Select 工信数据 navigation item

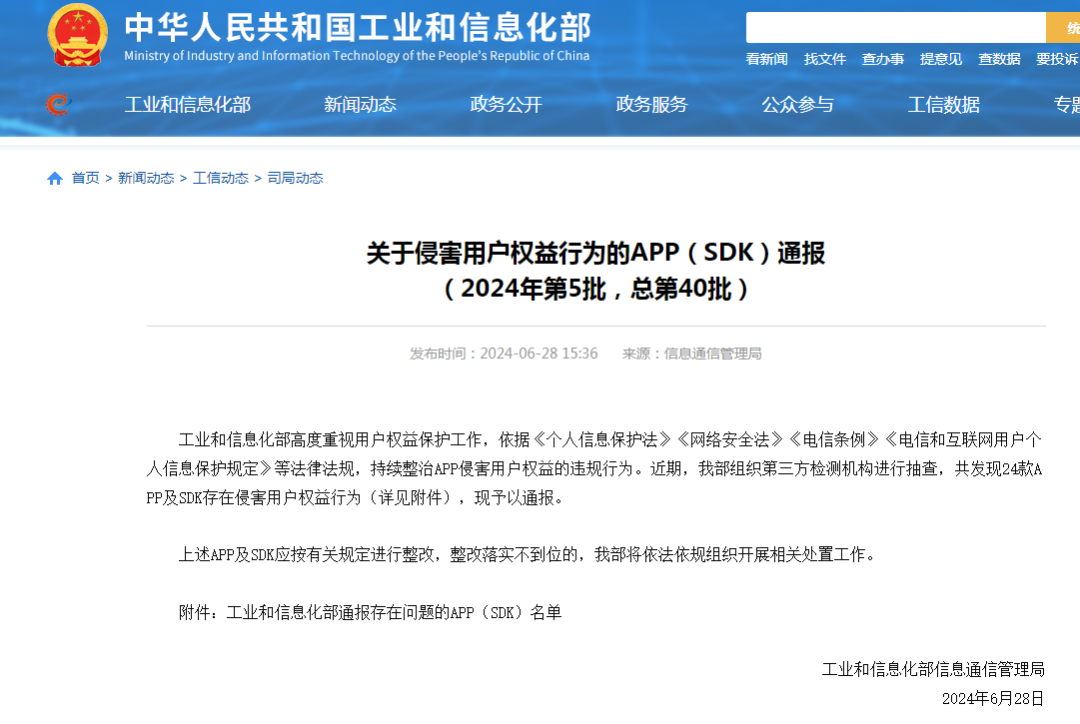943,105
